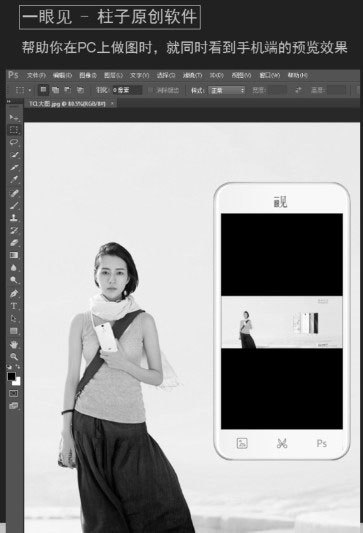This screenshot has width=363, height=533.
Task: Click scissors icon on phone preview
Action: coord(282,443)
